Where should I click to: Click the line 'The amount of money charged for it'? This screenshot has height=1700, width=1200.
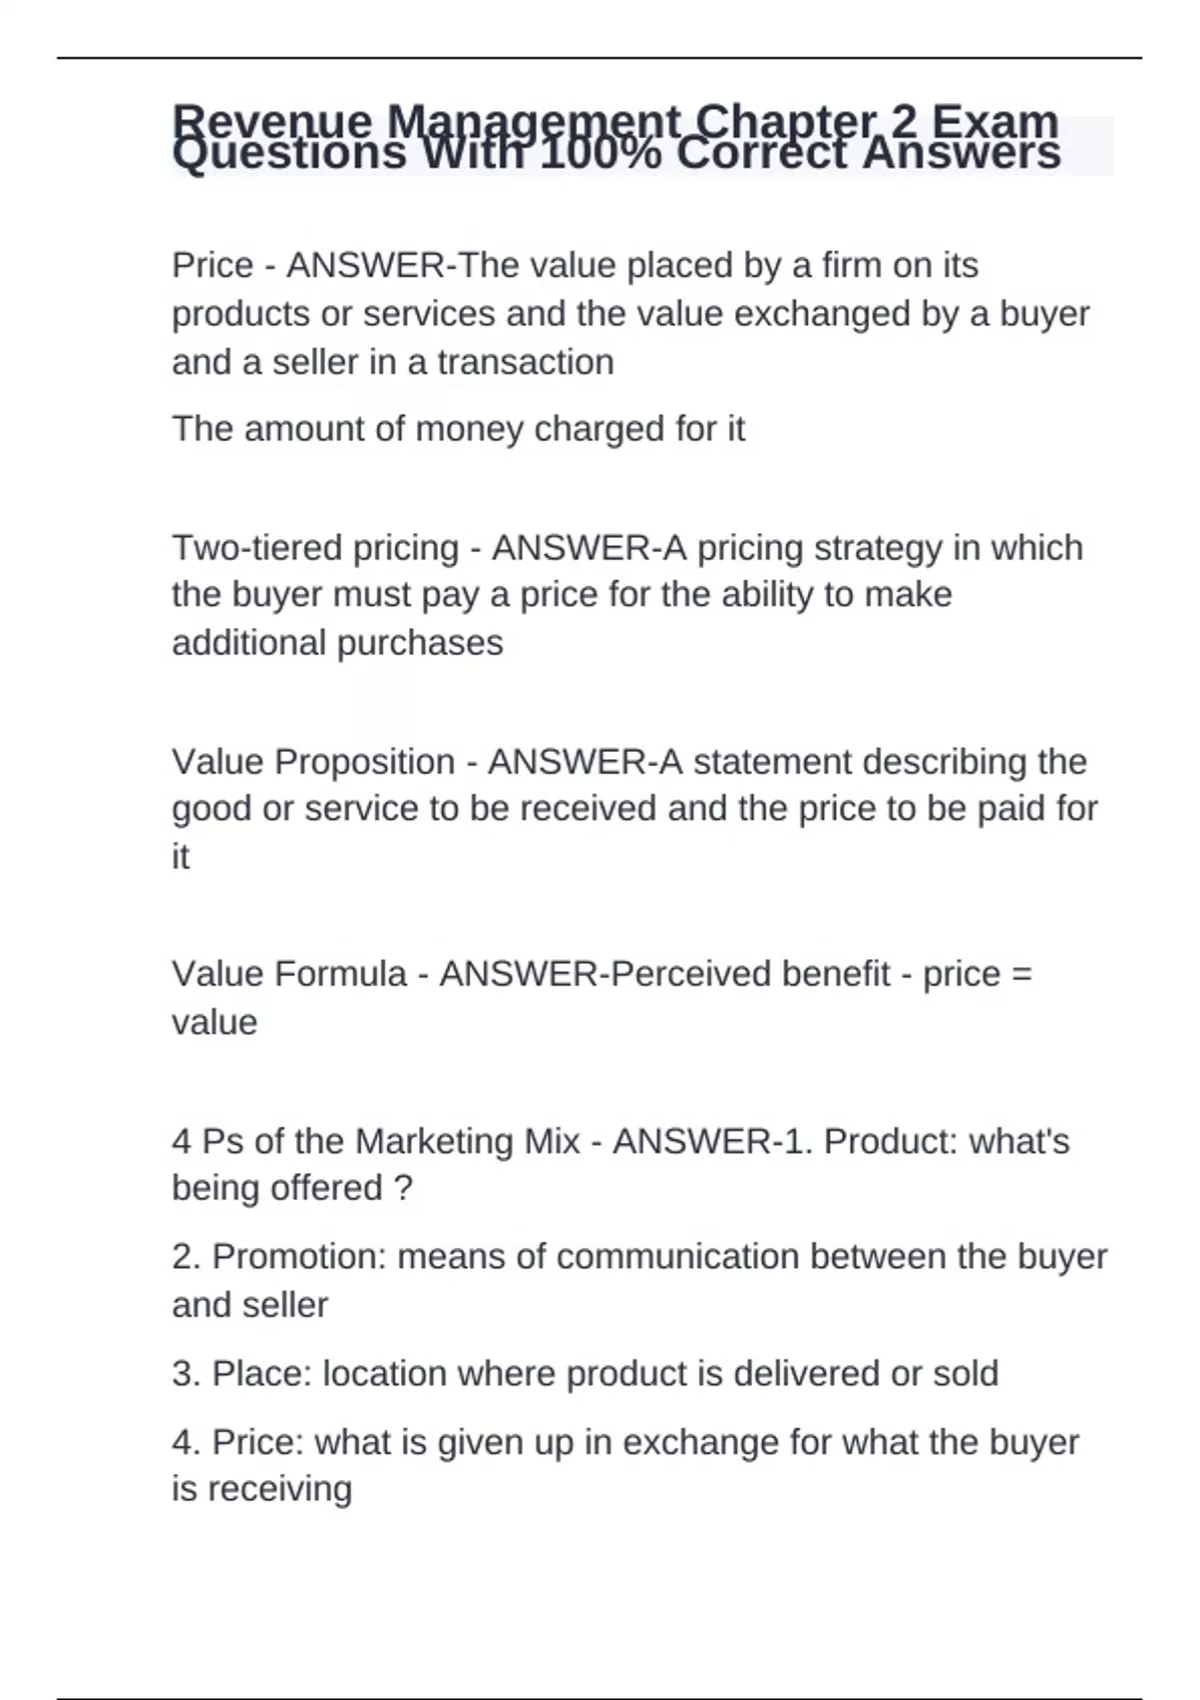click(458, 429)
